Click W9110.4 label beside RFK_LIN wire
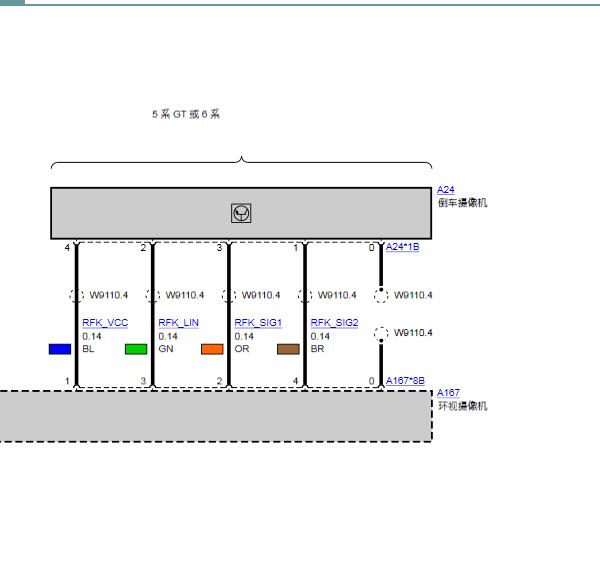 [185, 295]
